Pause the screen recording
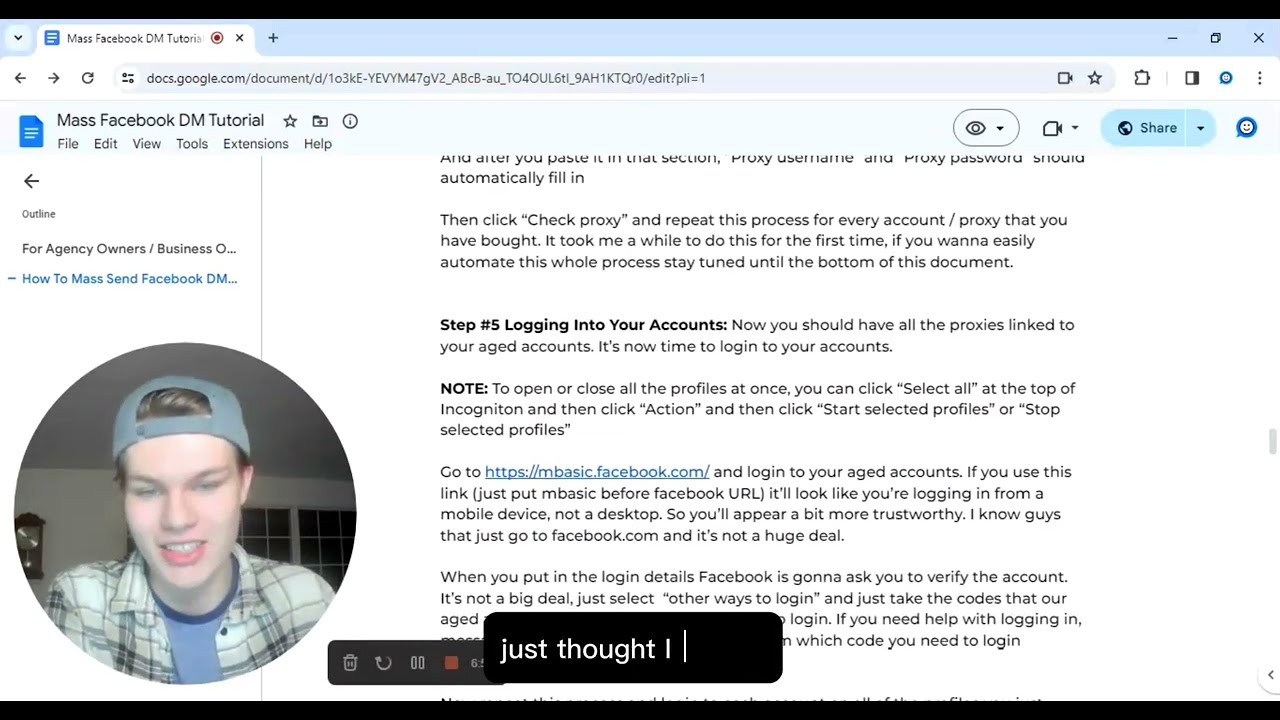Screen dimensions: 1280x720 pyautogui.click(x=418, y=663)
